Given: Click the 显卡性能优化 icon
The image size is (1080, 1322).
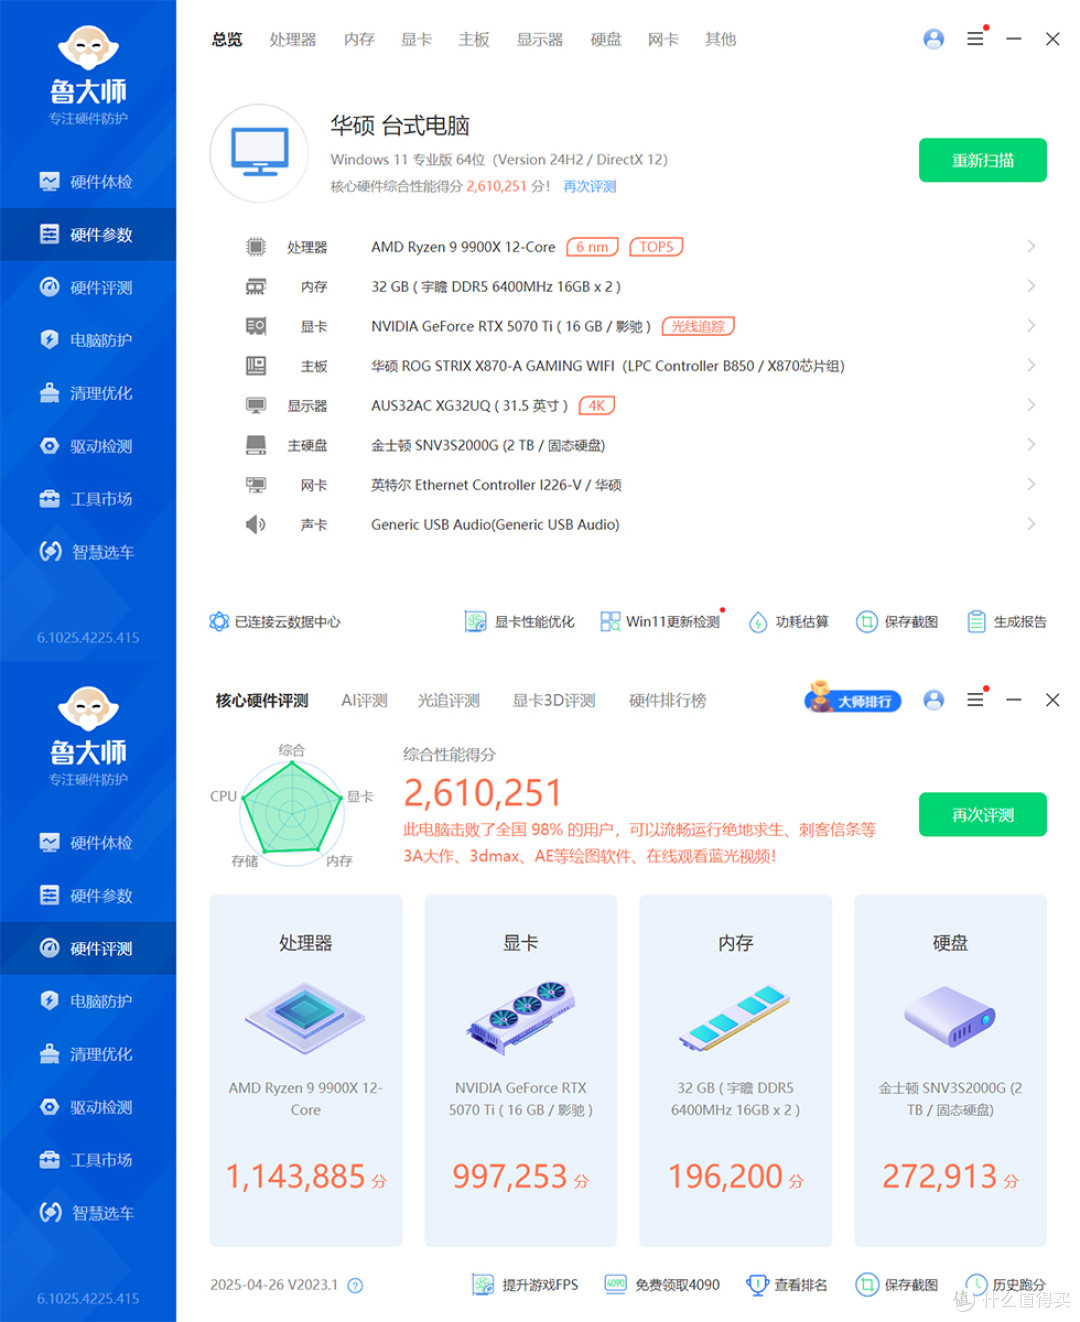Looking at the screenshot, I should tap(475, 622).
